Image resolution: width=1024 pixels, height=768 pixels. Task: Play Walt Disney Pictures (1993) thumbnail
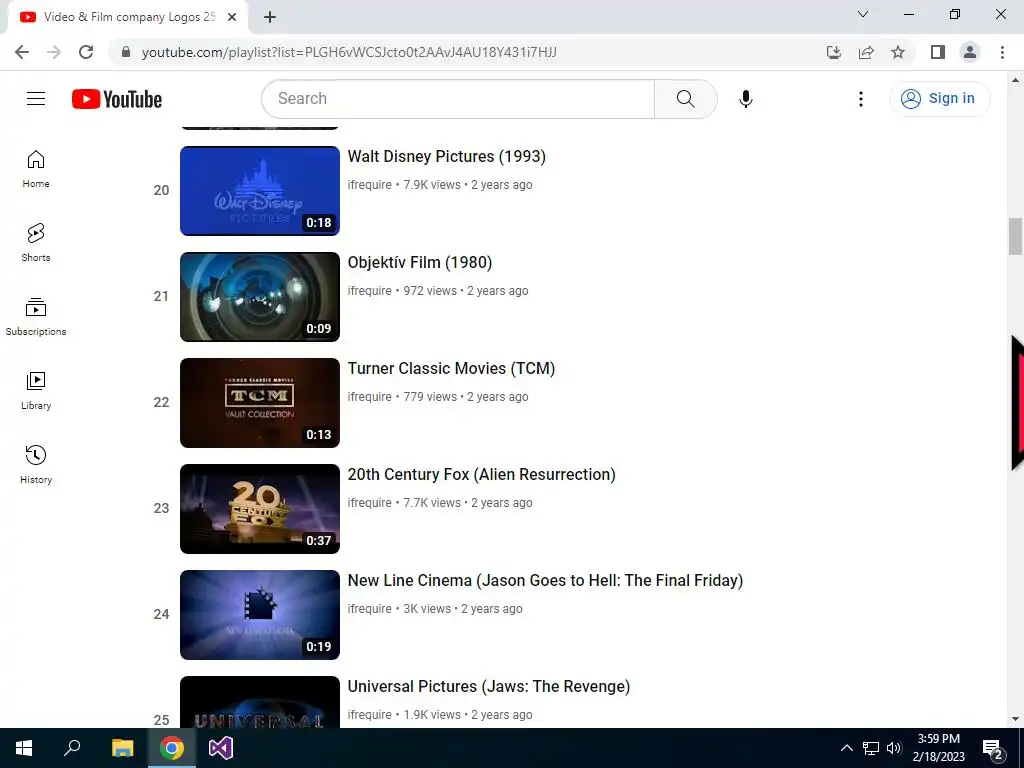[x=260, y=191]
